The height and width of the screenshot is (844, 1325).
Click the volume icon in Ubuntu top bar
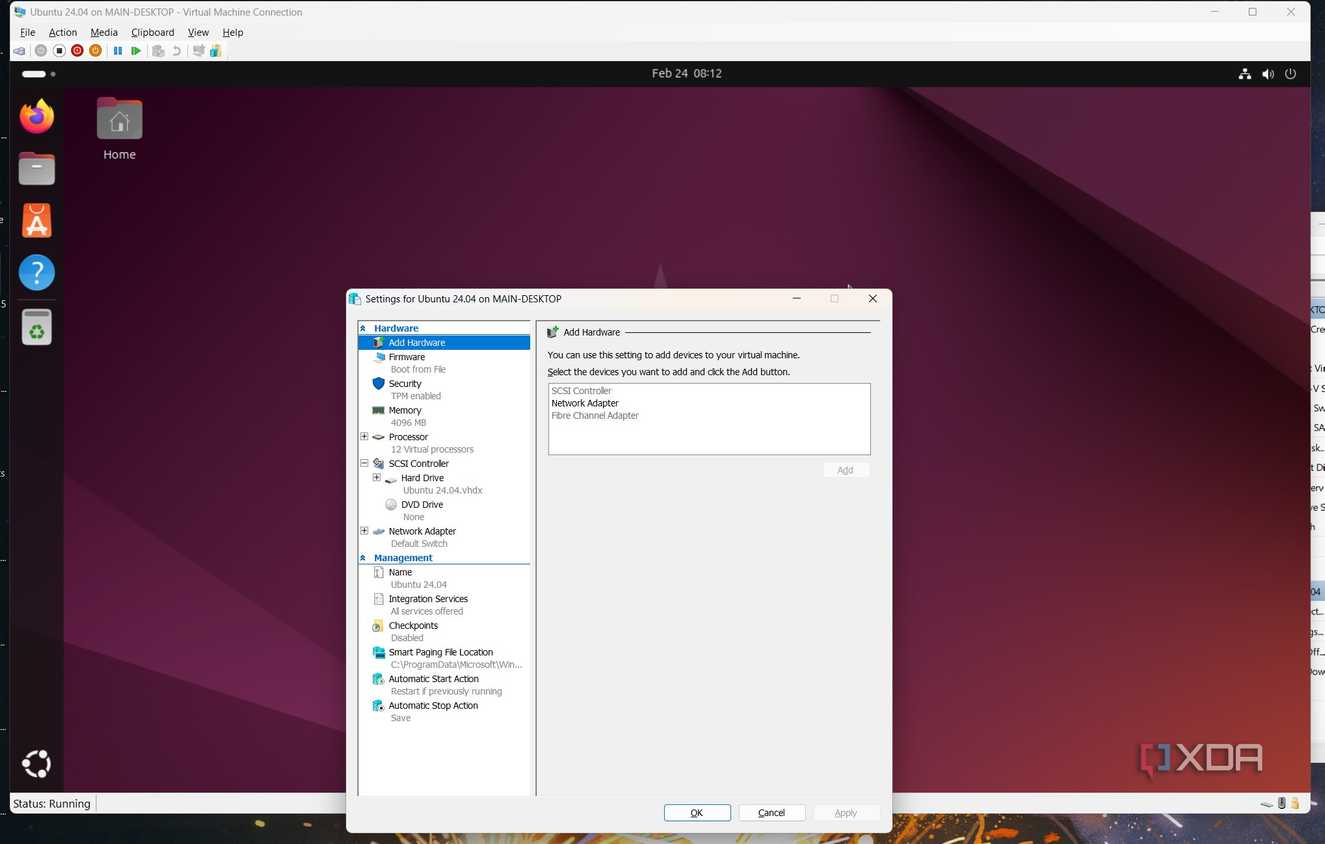[1268, 74]
